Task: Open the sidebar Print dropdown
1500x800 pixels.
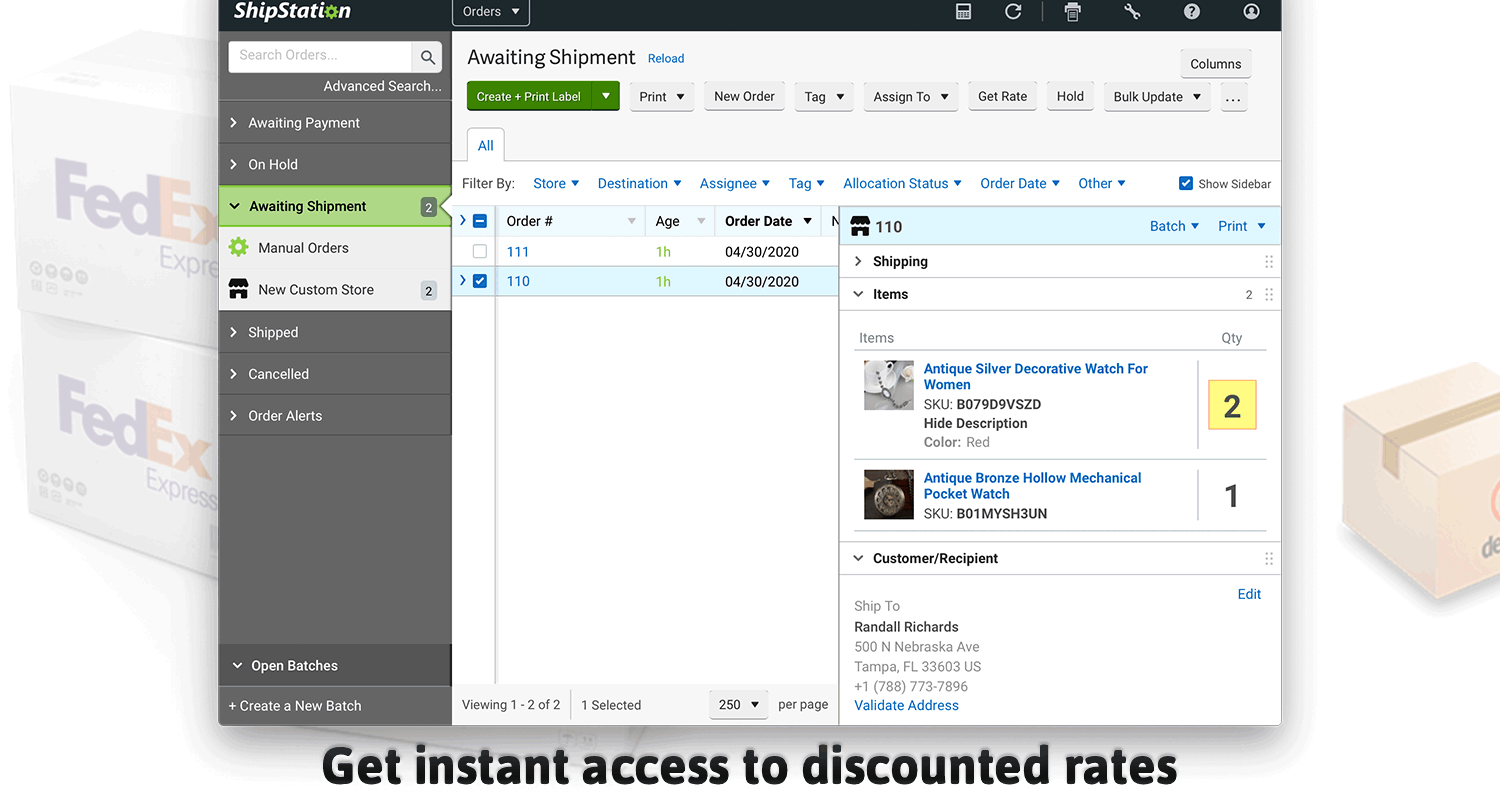Action: click(x=1242, y=226)
